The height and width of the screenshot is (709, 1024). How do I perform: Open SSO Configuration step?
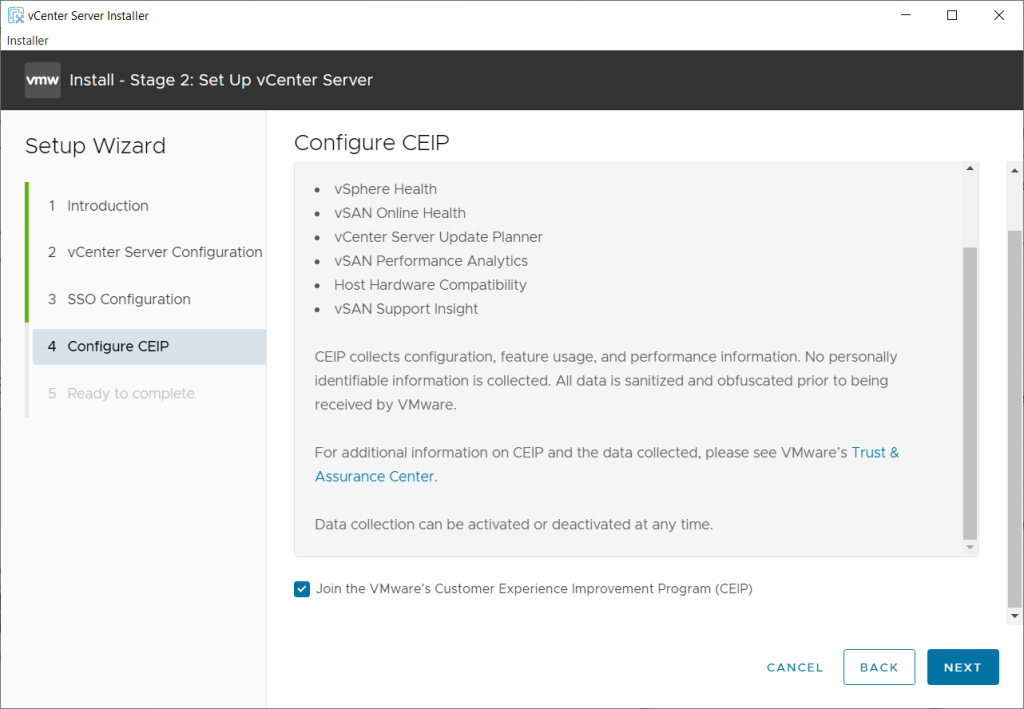tap(128, 299)
